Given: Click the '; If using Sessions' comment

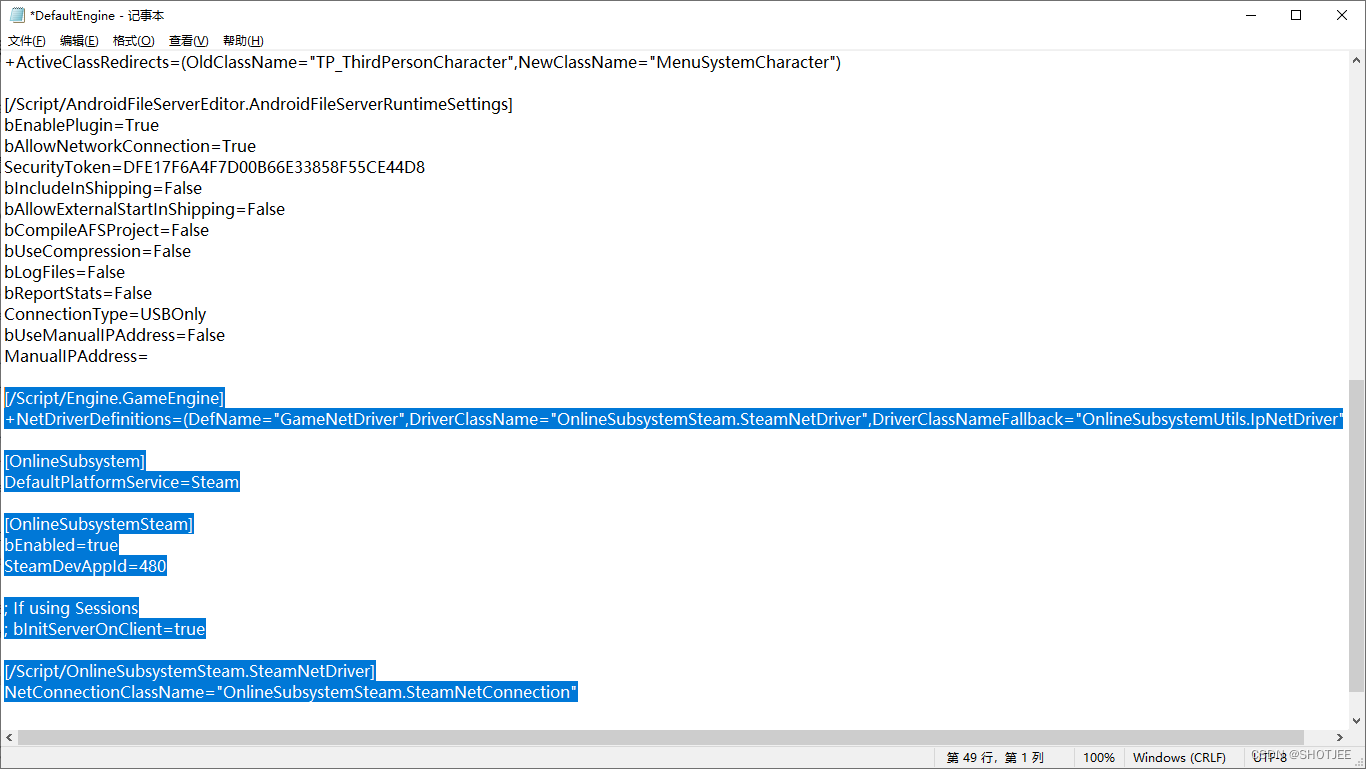Looking at the screenshot, I should tap(72, 608).
